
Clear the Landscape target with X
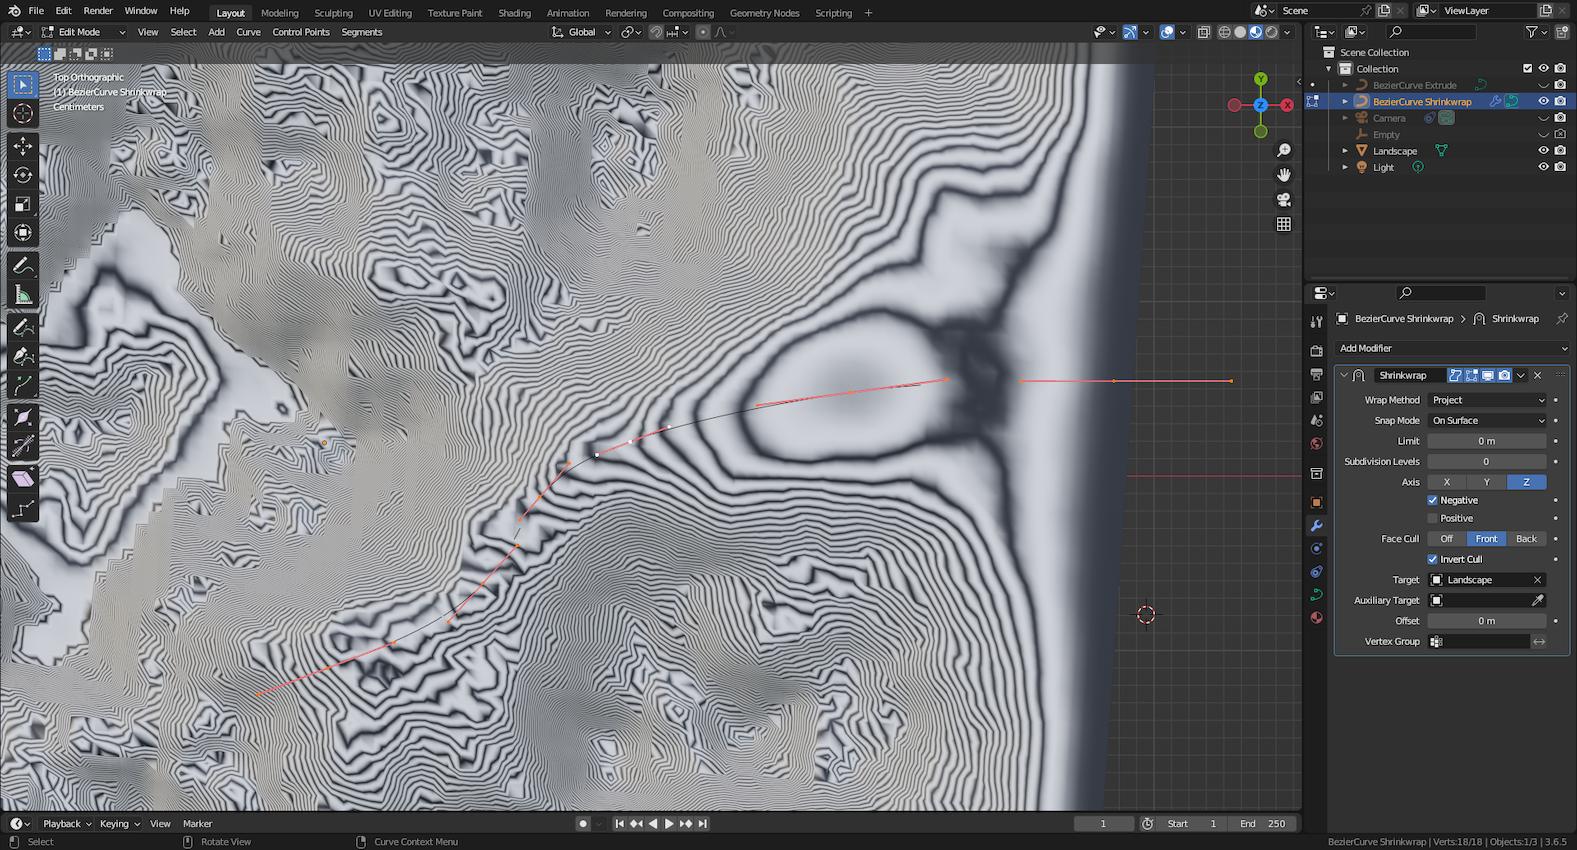[x=1537, y=580]
